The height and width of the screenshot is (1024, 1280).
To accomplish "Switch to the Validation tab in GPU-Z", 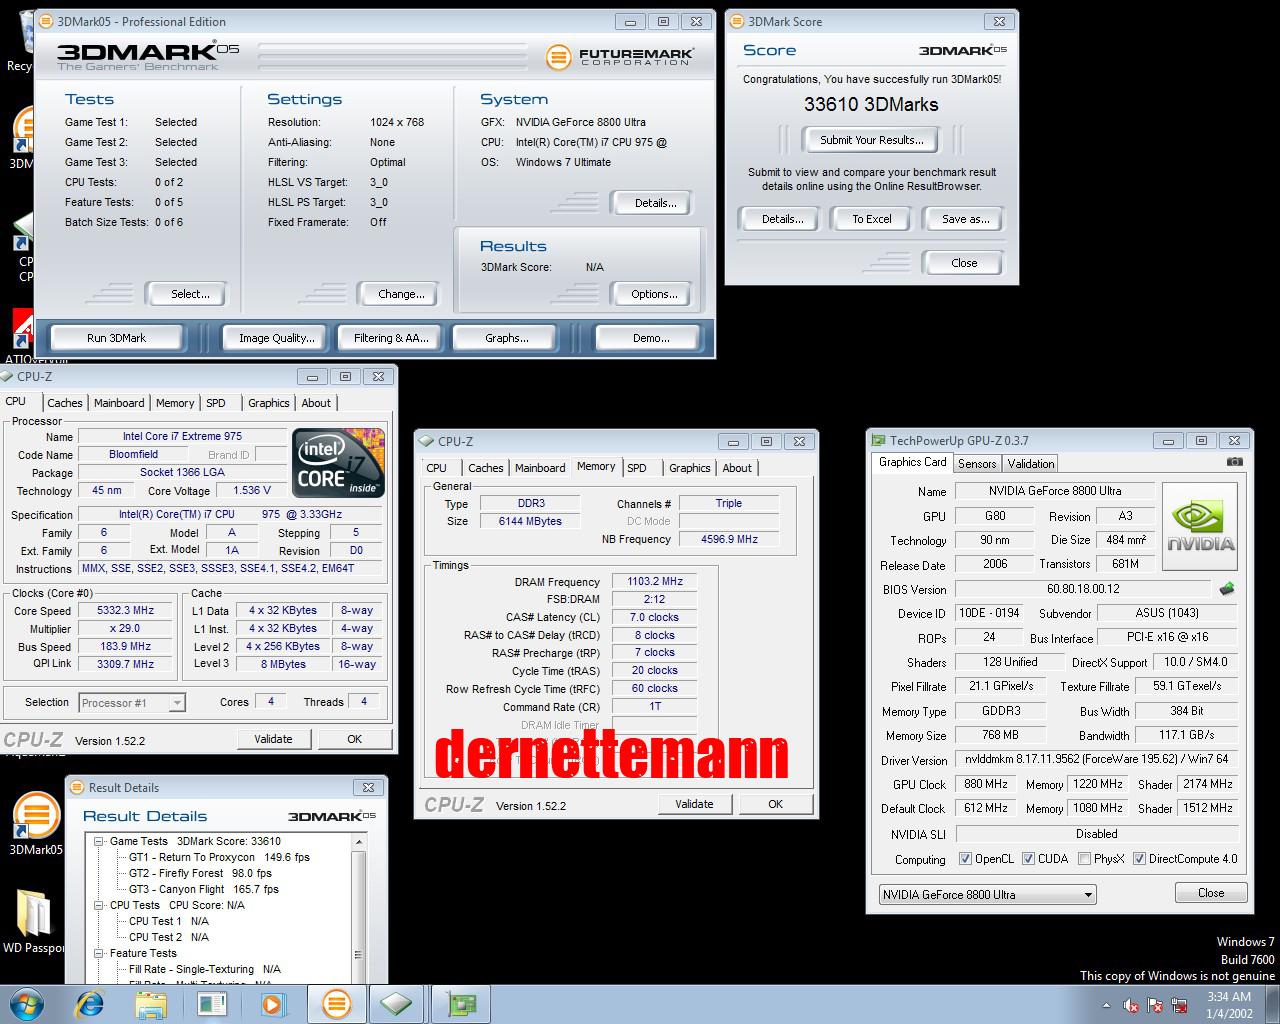I will 1030,463.
